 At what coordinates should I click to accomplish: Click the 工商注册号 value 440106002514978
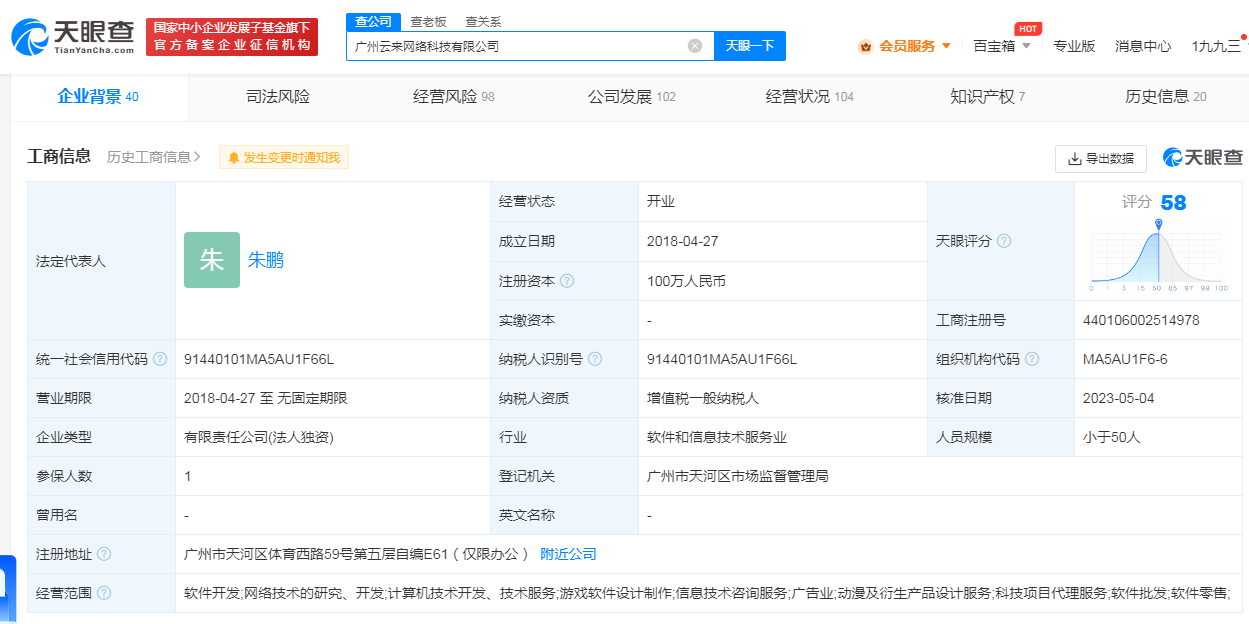1141,320
